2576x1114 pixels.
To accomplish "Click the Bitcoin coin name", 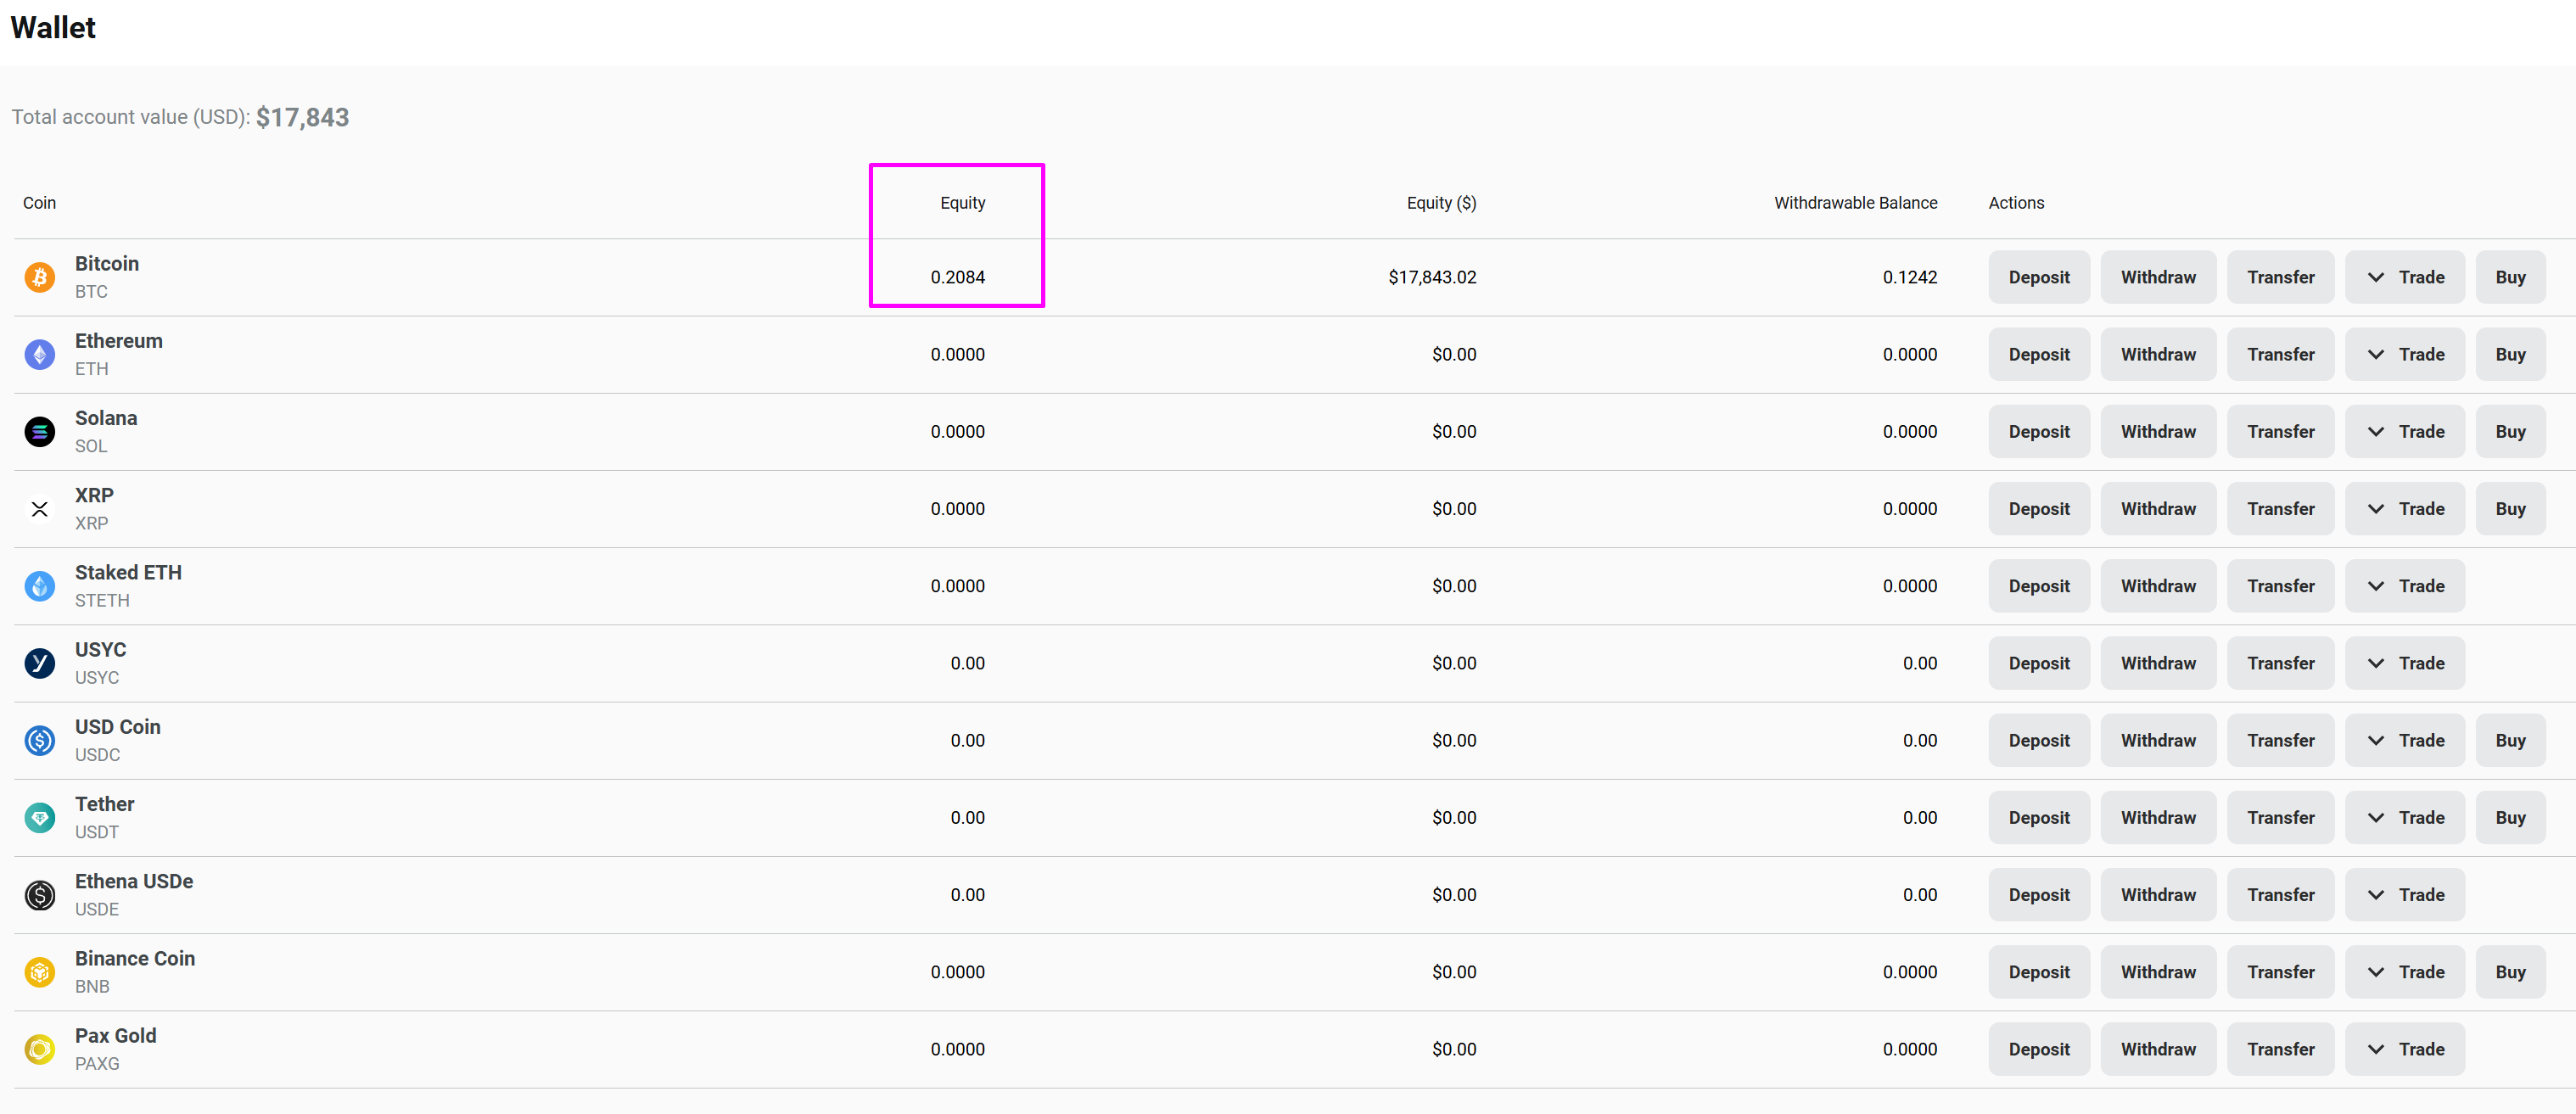I will coord(107,264).
